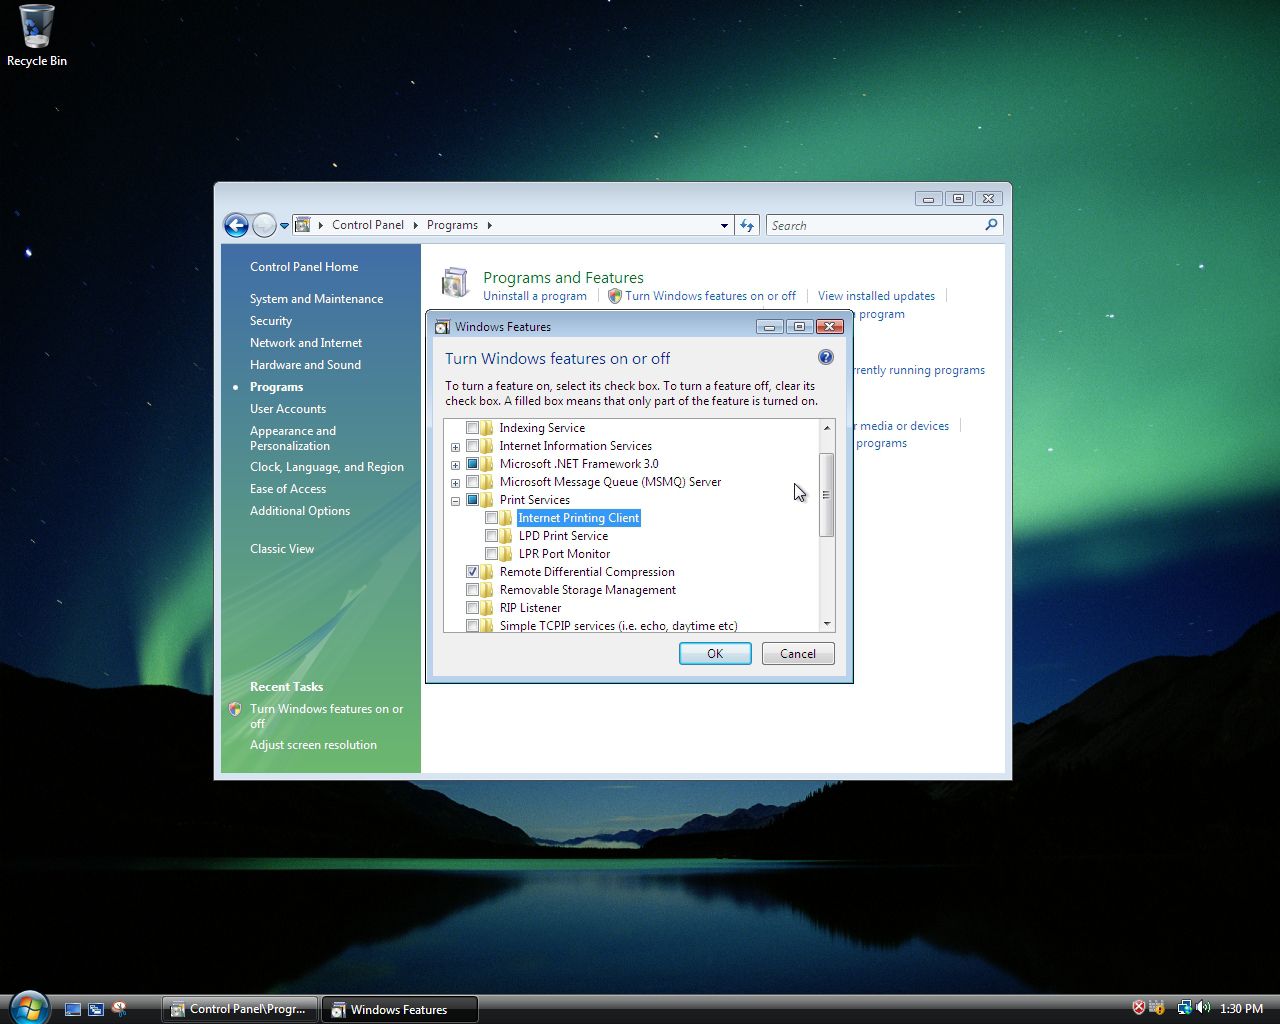Open help with the blue question mark

826,357
